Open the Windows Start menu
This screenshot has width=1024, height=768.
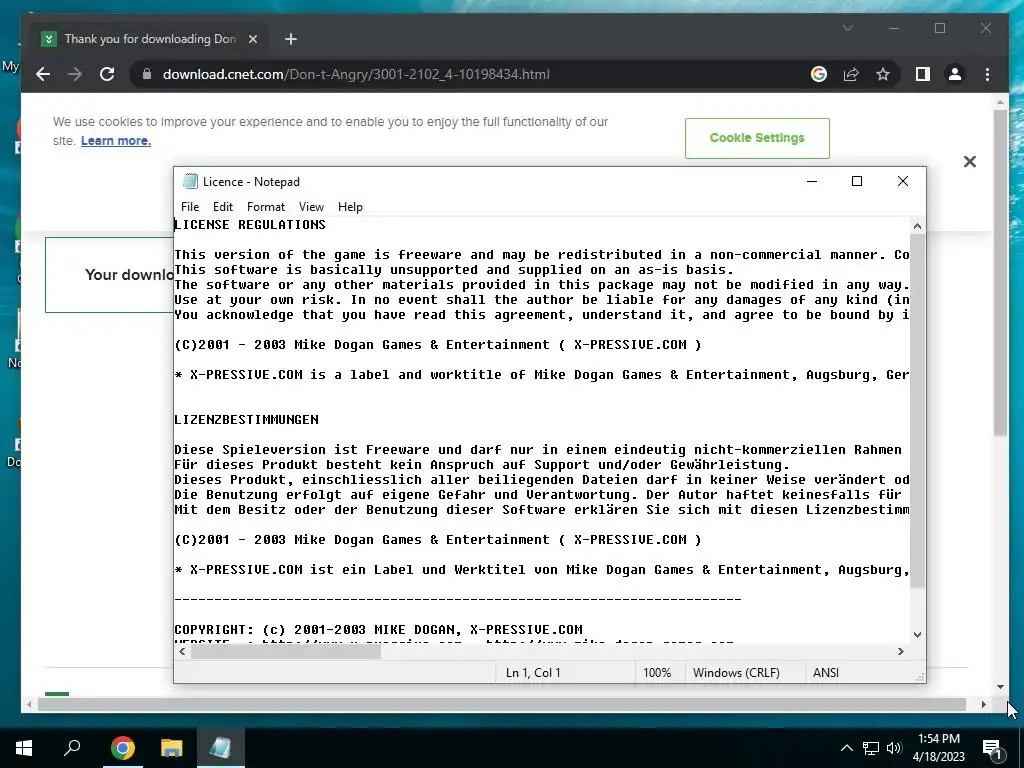(x=24, y=748)
